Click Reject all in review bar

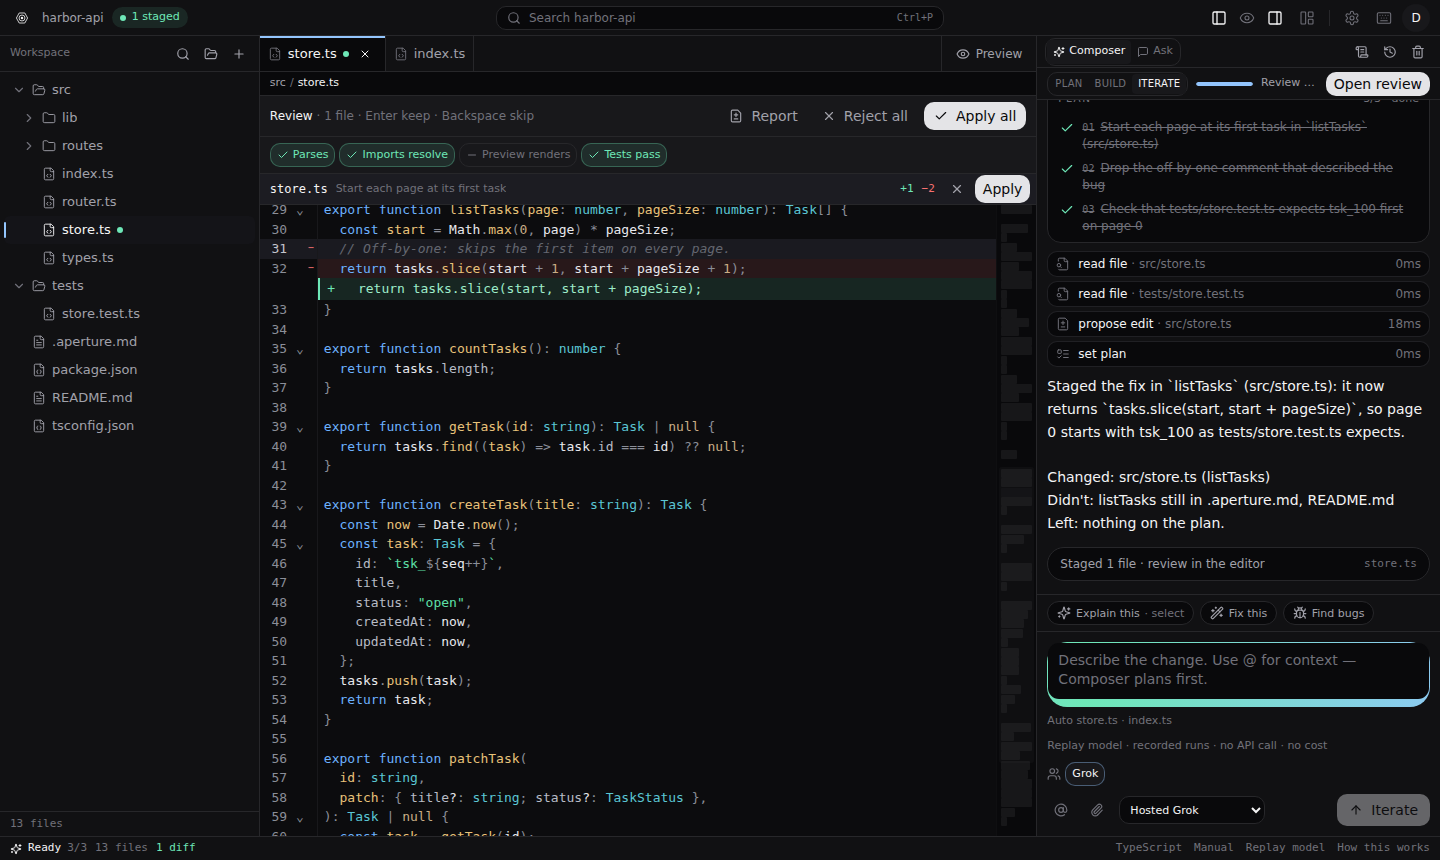865,116
